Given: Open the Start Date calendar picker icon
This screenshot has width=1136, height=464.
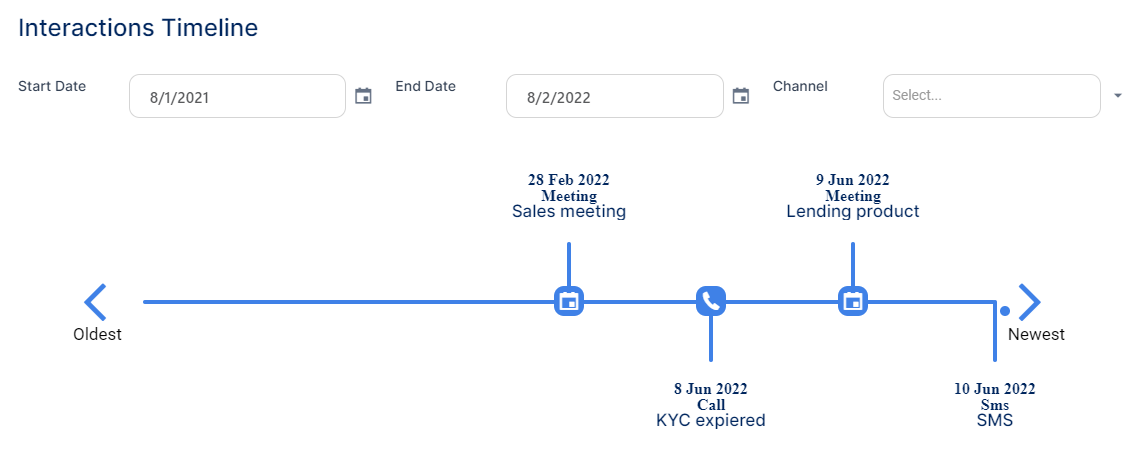Looking at the screenshot, I should pyautogui.click(x=364, y=96).
